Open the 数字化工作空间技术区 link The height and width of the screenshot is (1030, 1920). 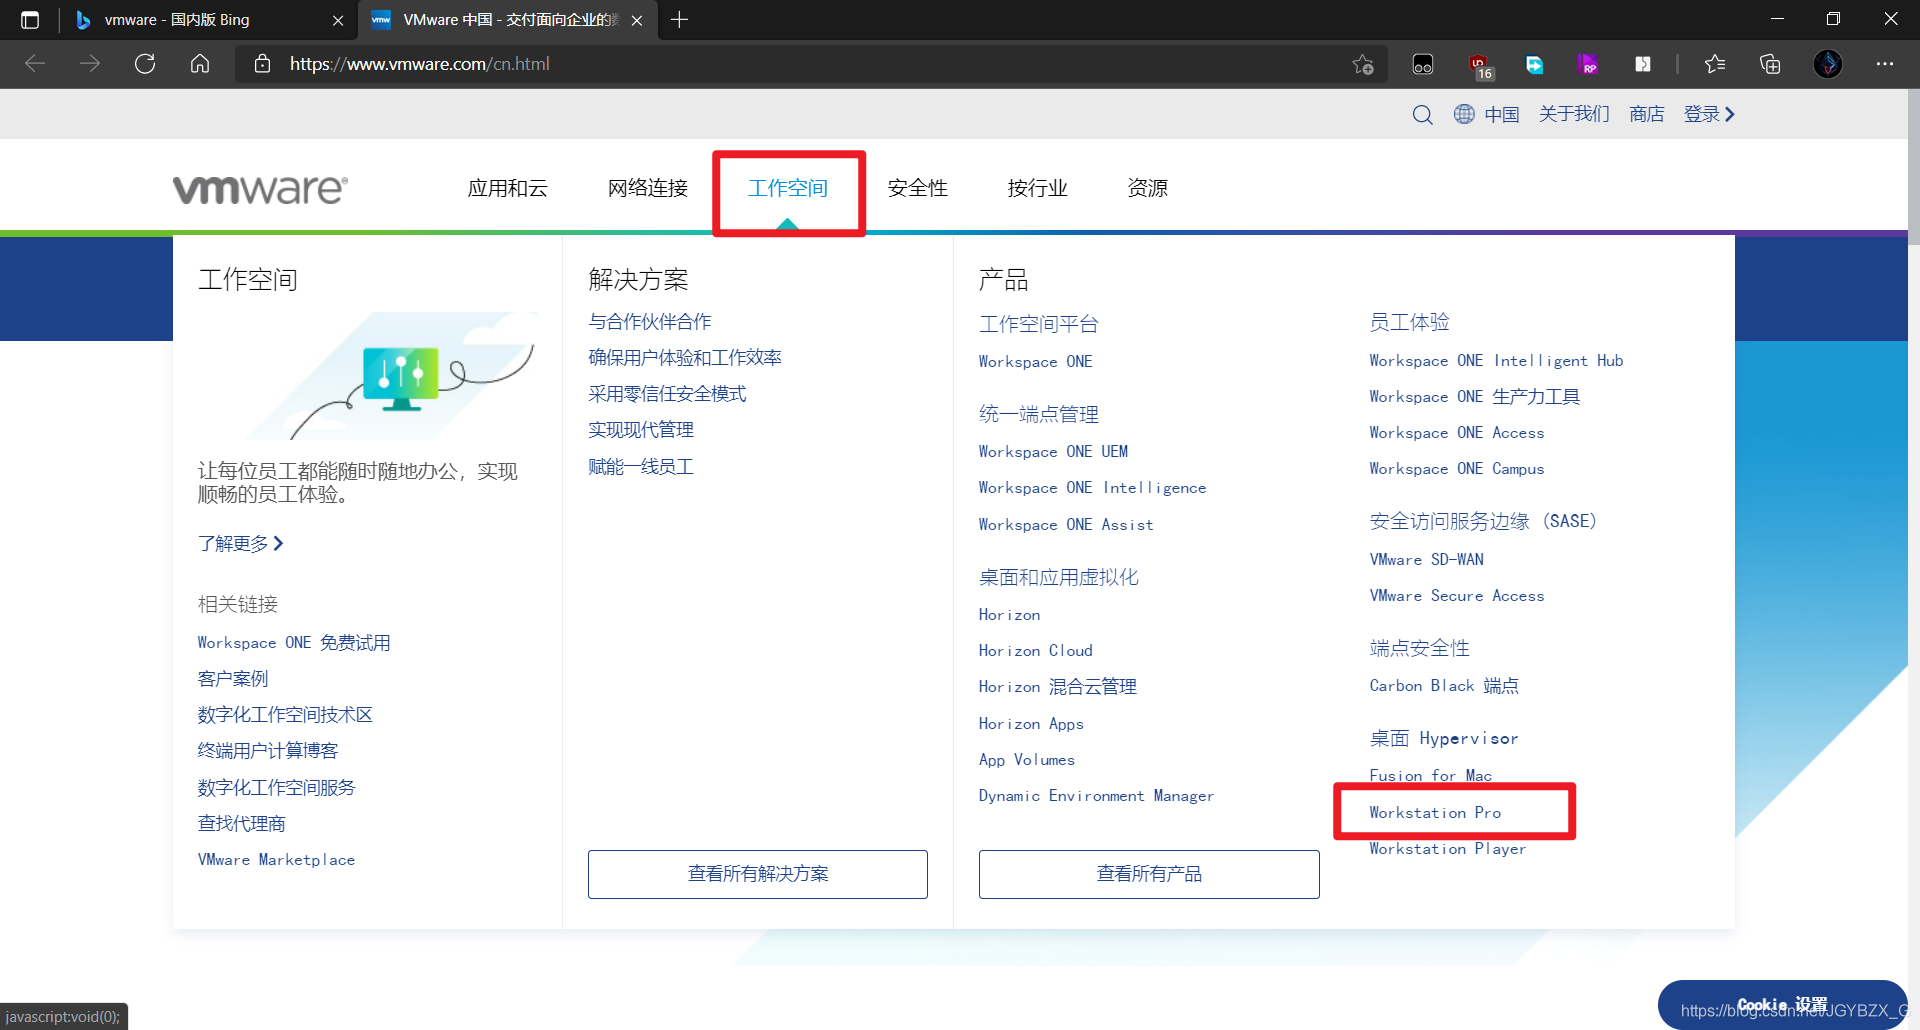[285, 714]
